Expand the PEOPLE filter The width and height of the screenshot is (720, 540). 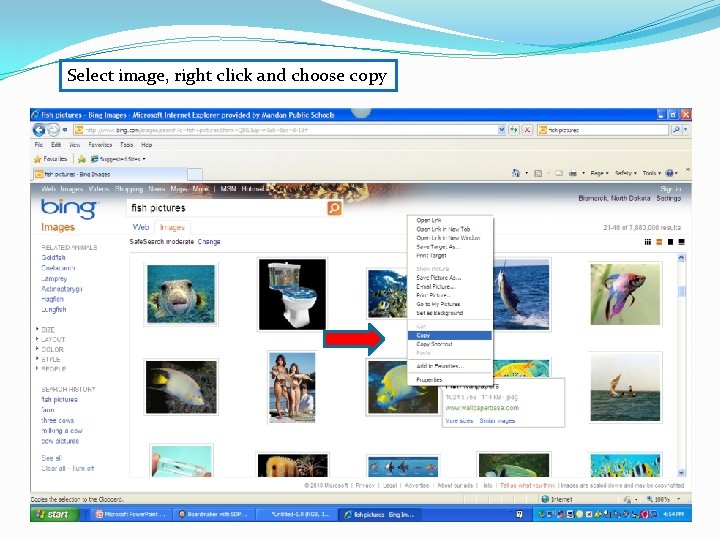pos(54,369)
